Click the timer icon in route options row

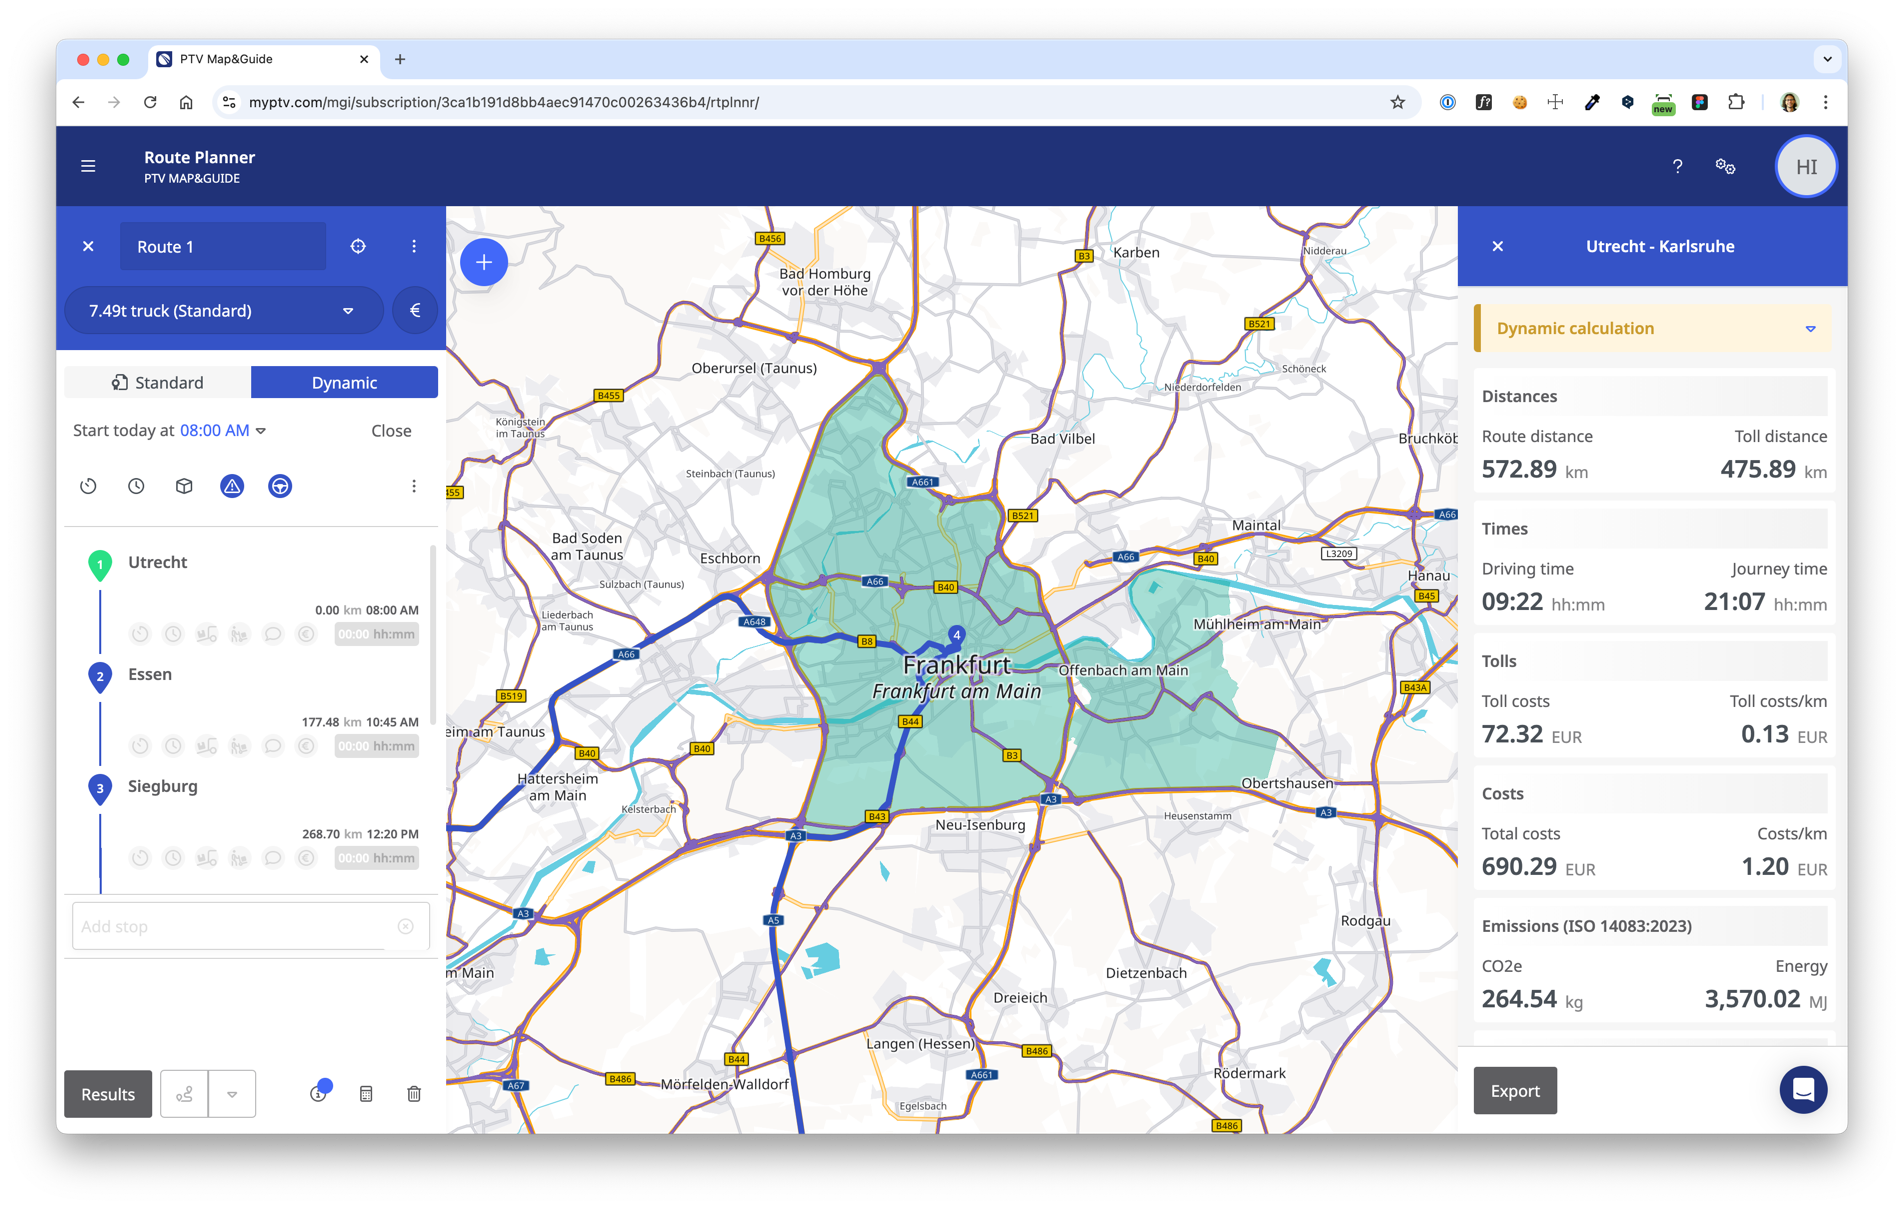(88, 486)
